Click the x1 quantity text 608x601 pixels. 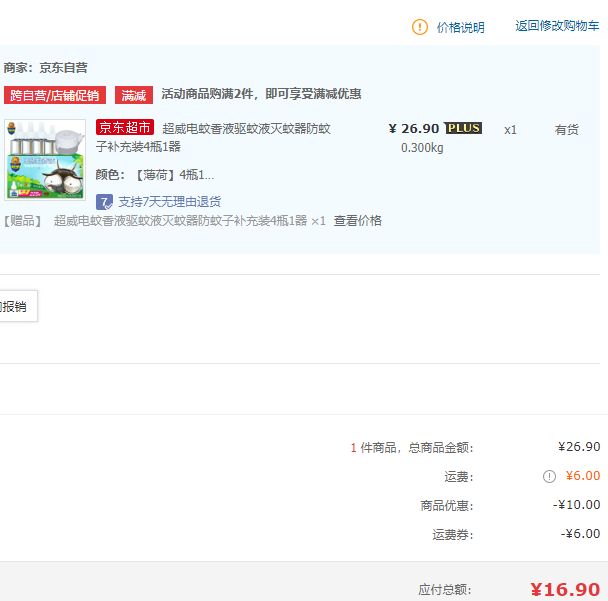tap(510, 130)
